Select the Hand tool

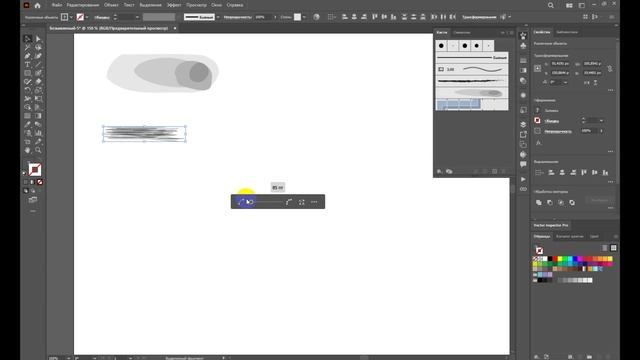(27, 150)
